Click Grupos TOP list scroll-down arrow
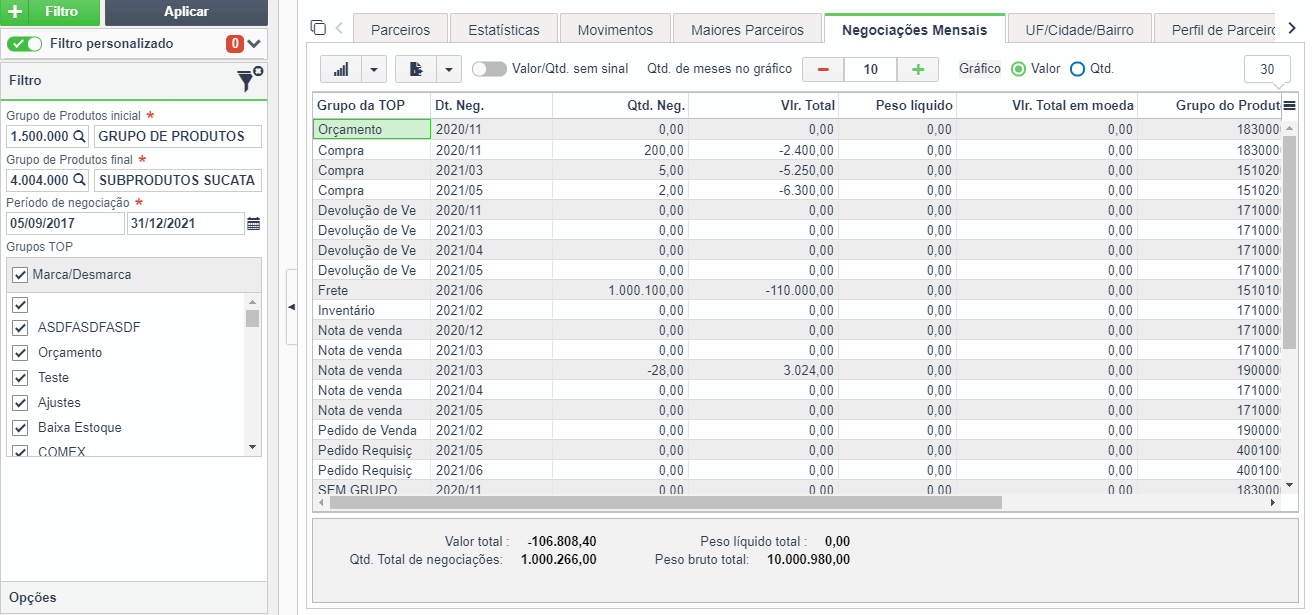1312x615 pixels. click(252, 447)
